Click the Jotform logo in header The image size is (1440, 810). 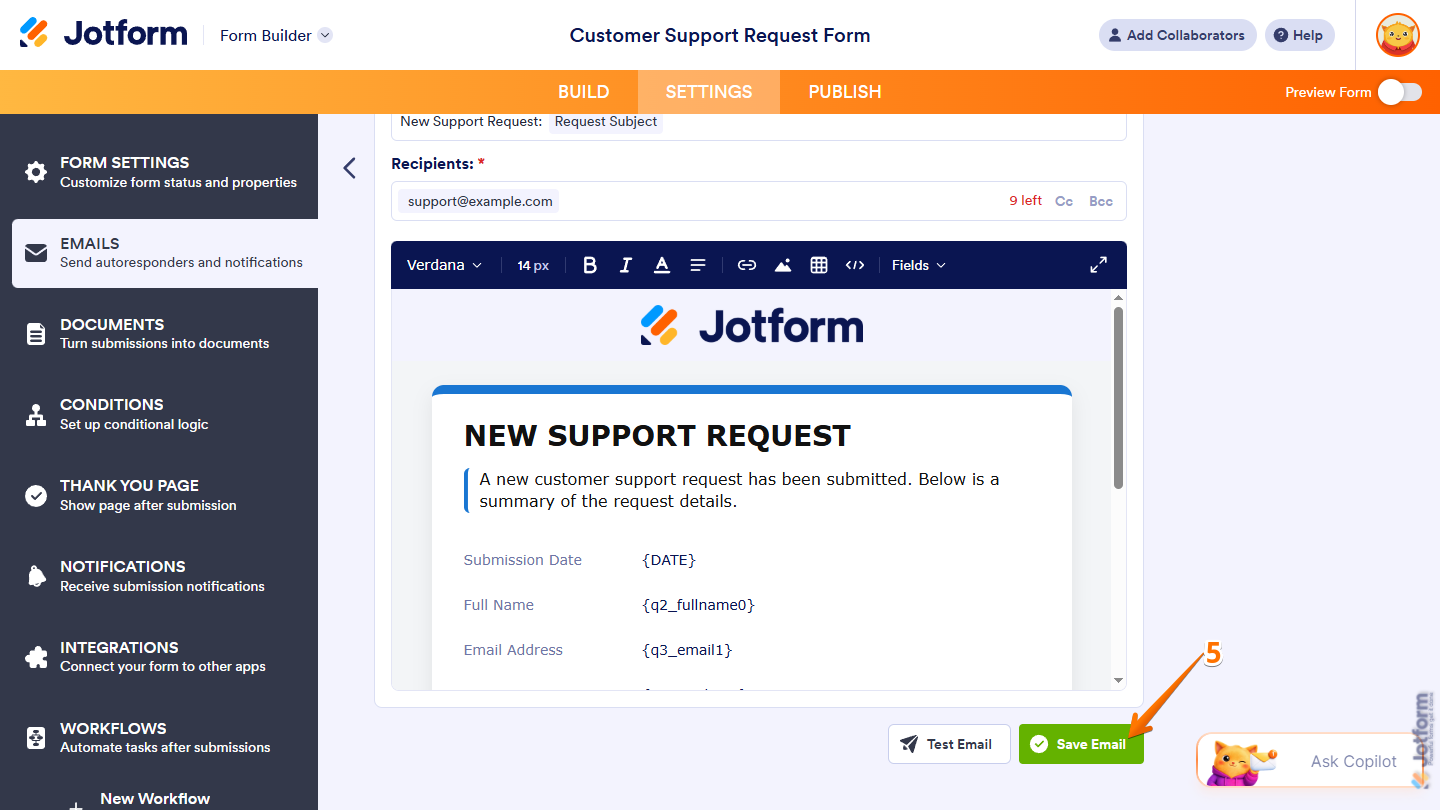(x=103, y=33)
